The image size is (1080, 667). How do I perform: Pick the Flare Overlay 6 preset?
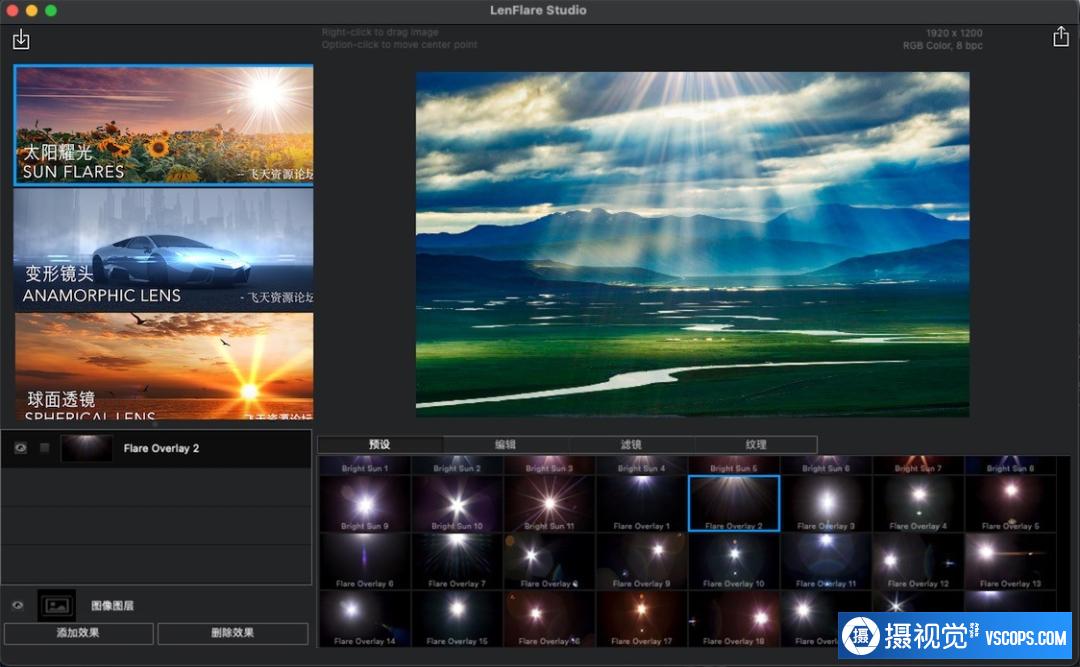[365, 561]
